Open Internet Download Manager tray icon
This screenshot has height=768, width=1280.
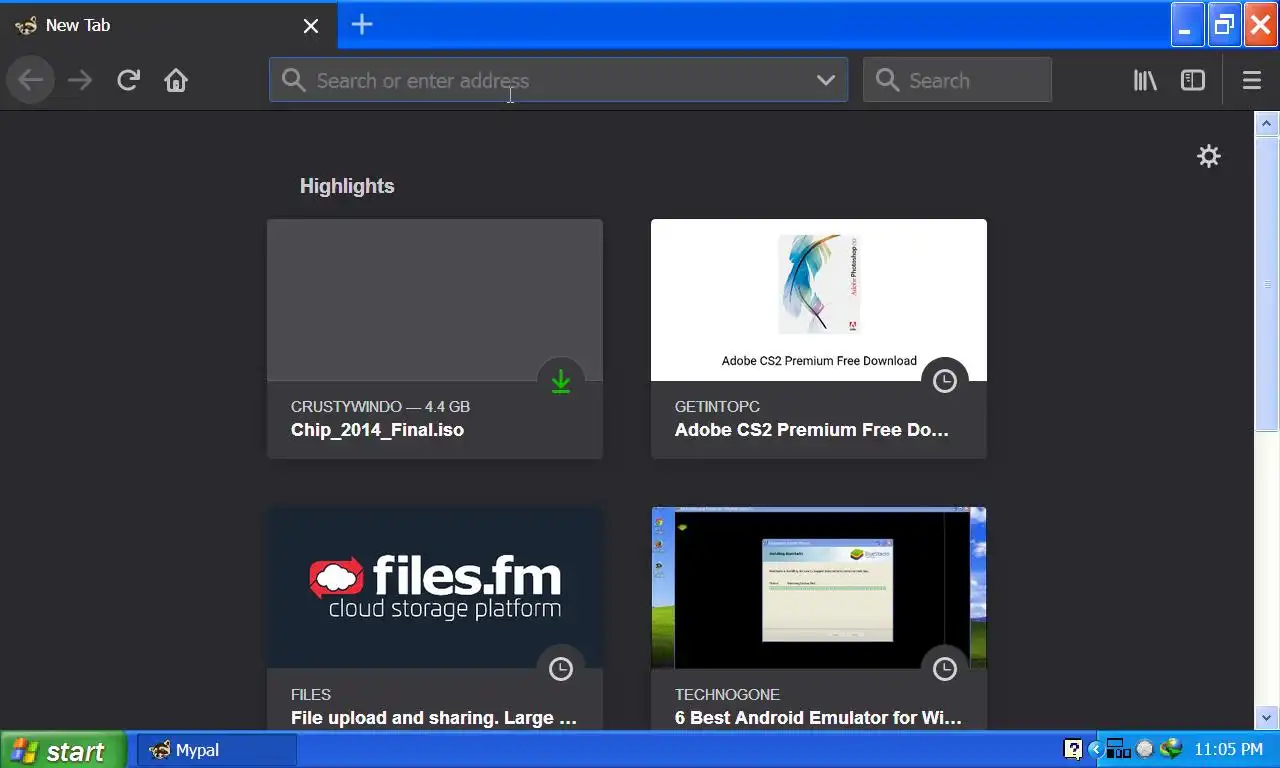click(x=1170, y=749)
